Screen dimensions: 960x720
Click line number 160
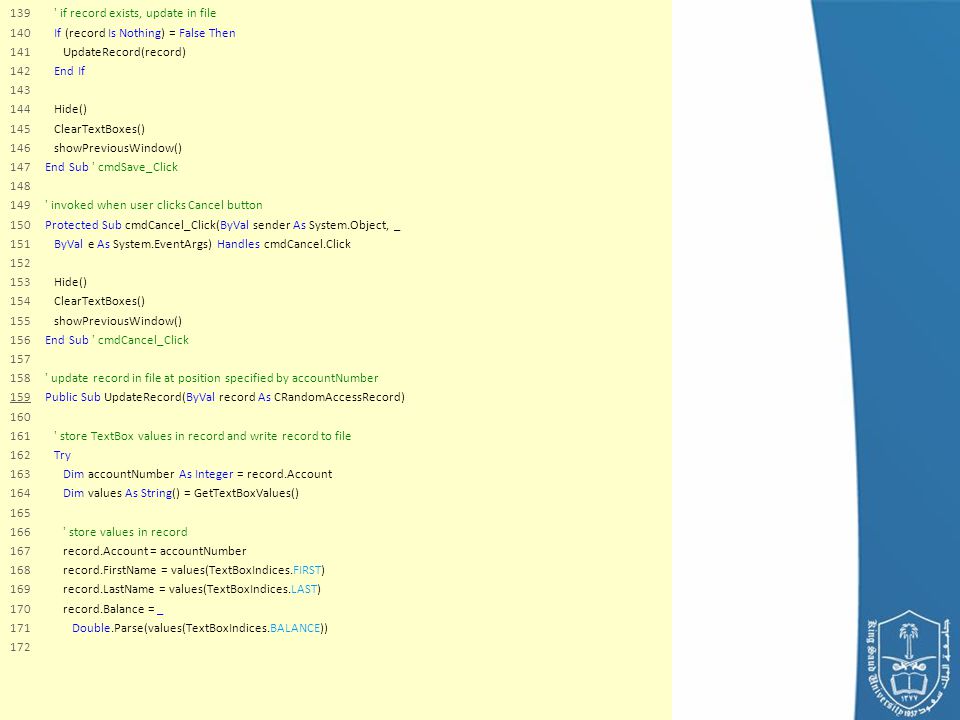click(20, 417)
